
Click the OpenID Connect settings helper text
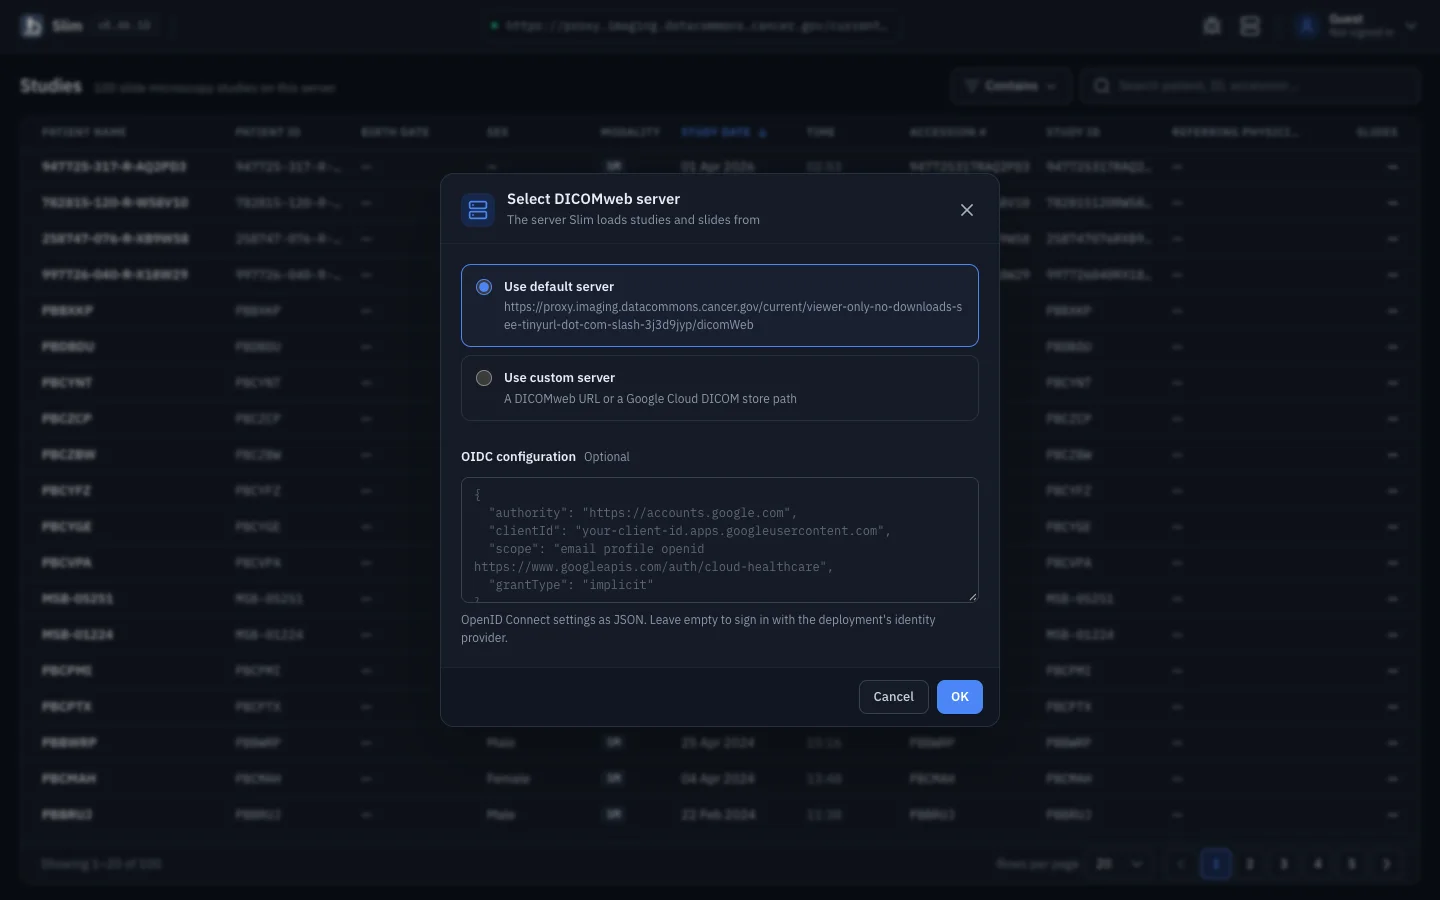pos(698,629)
